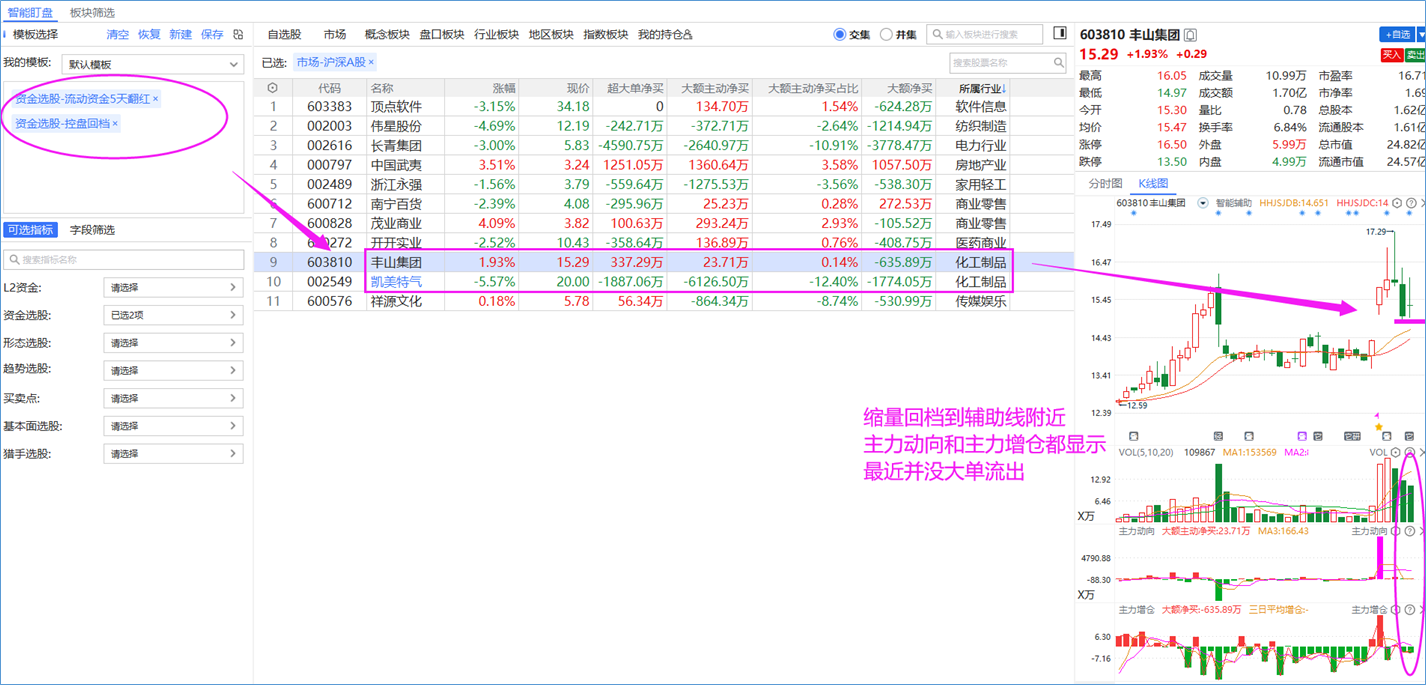Open 概念板块 tab

click(387, 35)
